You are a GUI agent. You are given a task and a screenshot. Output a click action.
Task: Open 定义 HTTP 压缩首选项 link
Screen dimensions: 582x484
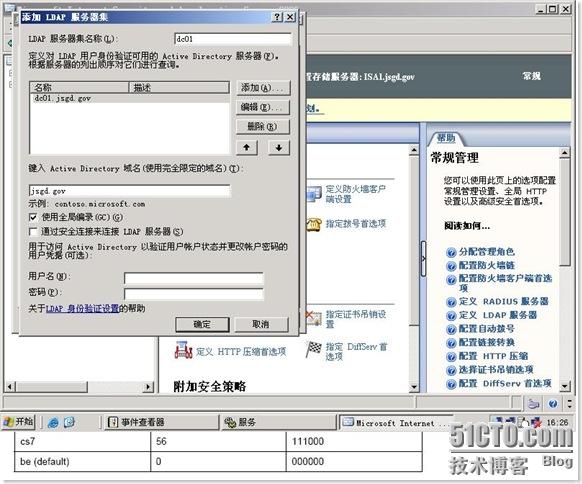tap(241, 351)
